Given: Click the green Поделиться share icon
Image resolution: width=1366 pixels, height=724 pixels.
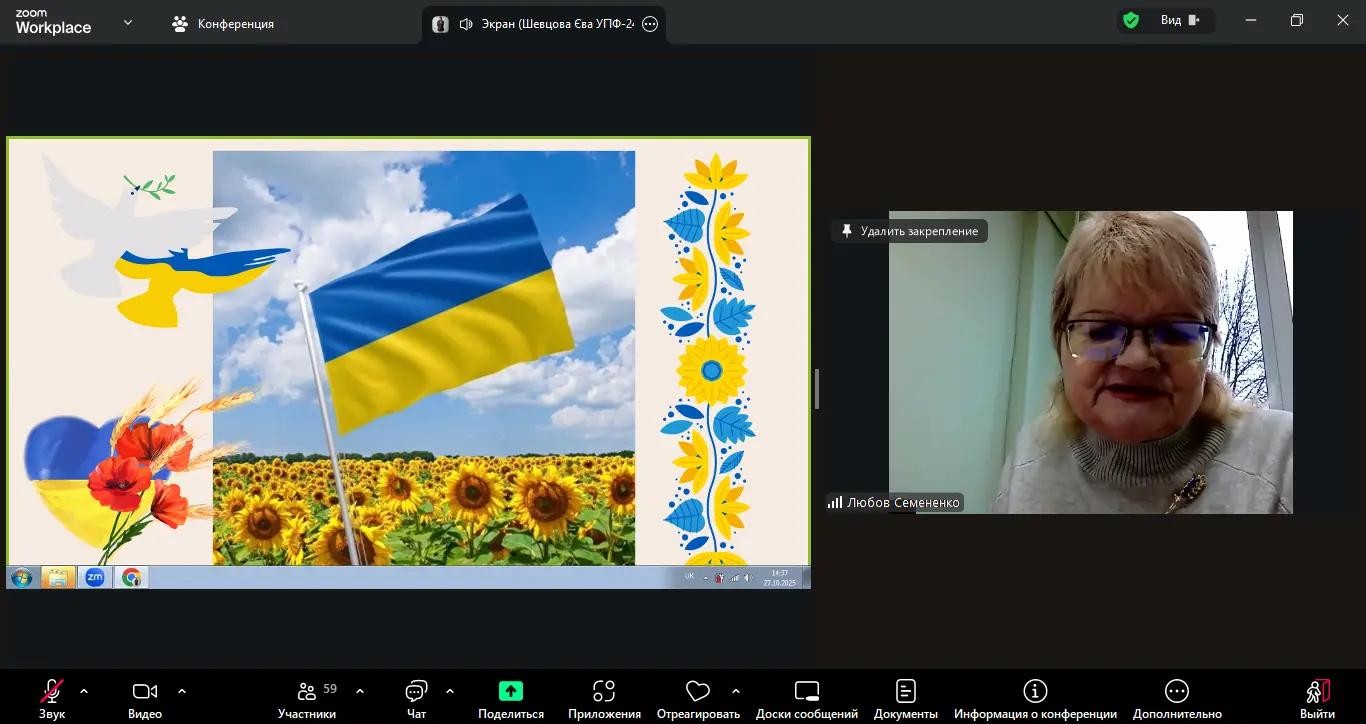Looking at the screenshot, I should click(x=510, y=691).
